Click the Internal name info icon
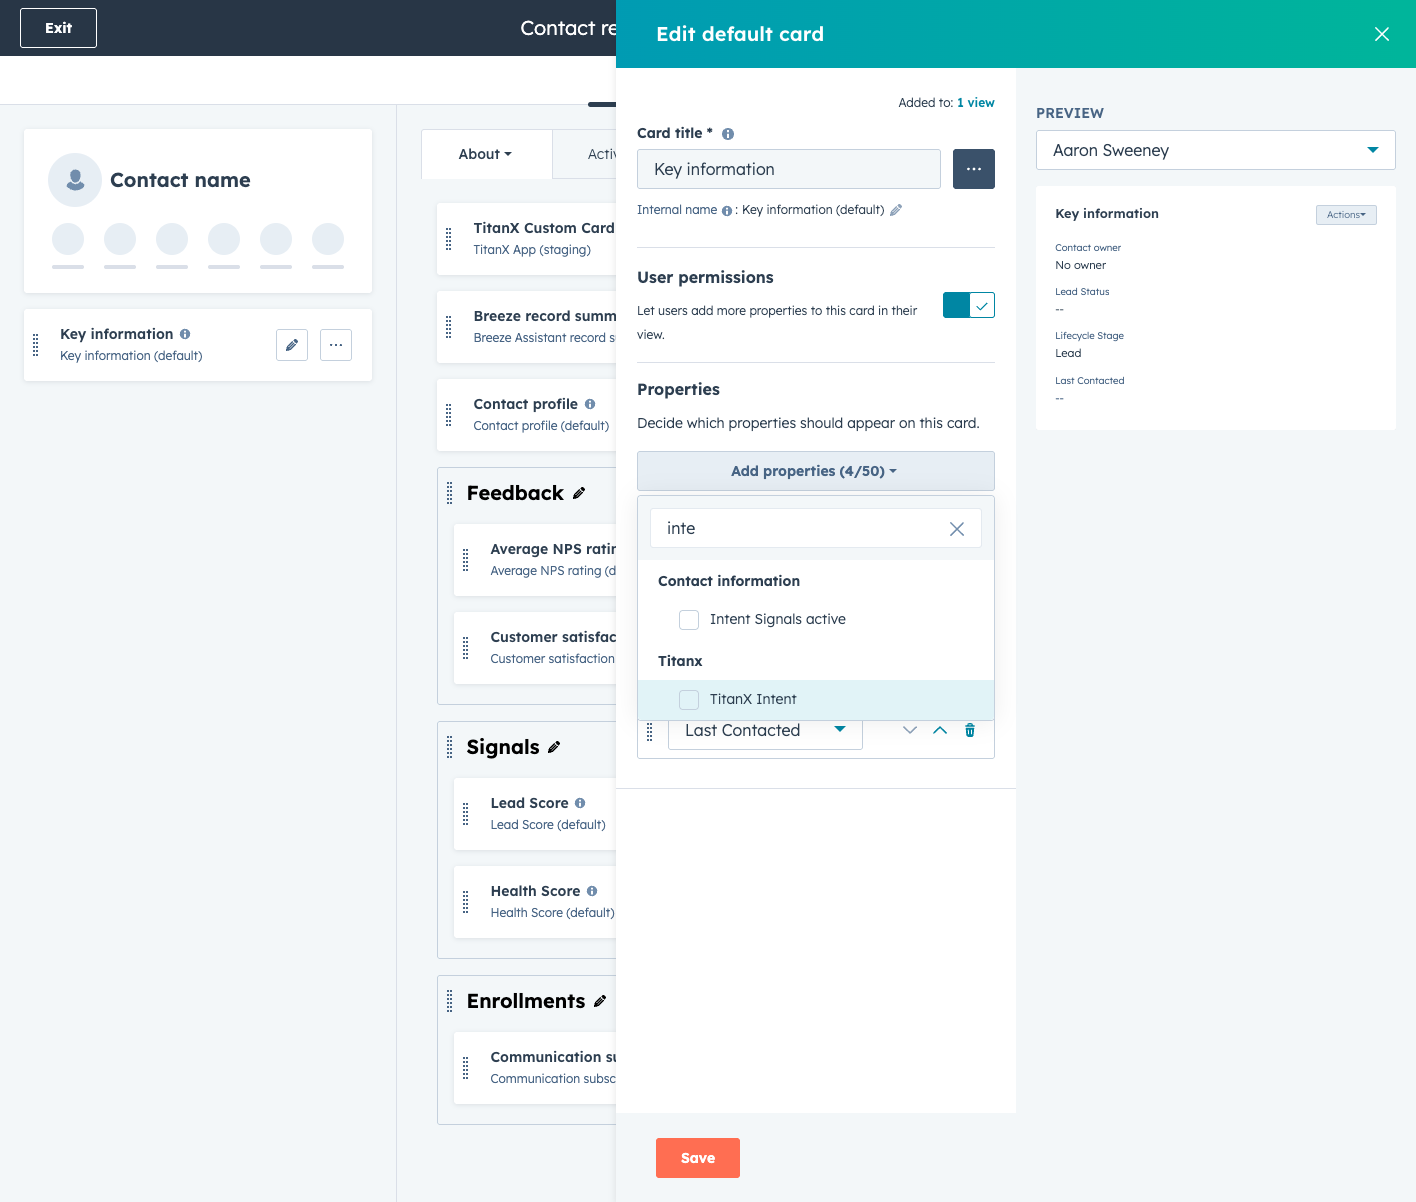The height and width of the screenshot is (1202, 1416). click(x=726, y=211)
